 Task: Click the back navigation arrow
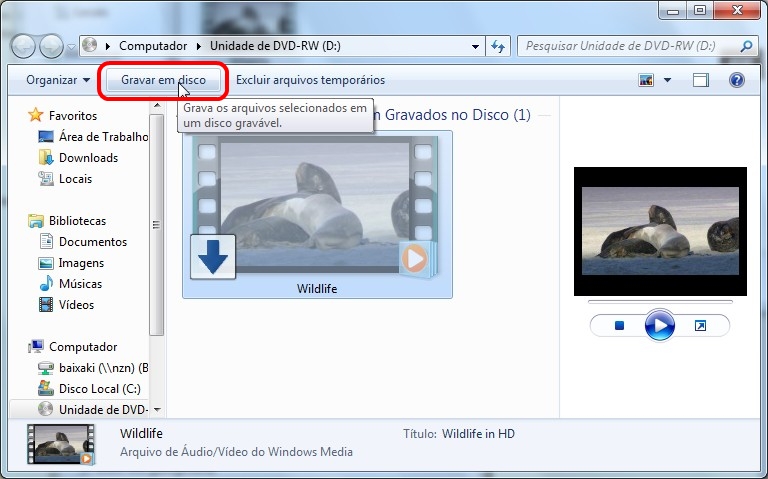24,46
